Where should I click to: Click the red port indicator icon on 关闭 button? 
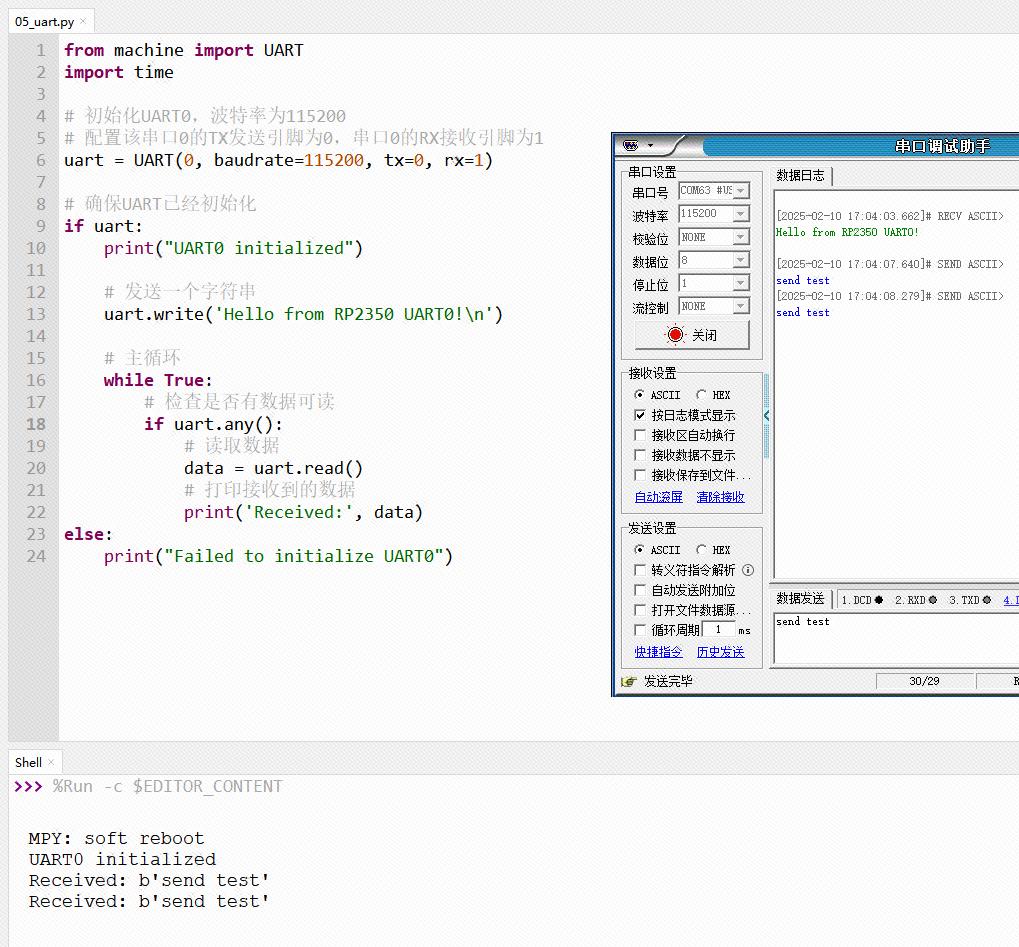coord(675,335)
